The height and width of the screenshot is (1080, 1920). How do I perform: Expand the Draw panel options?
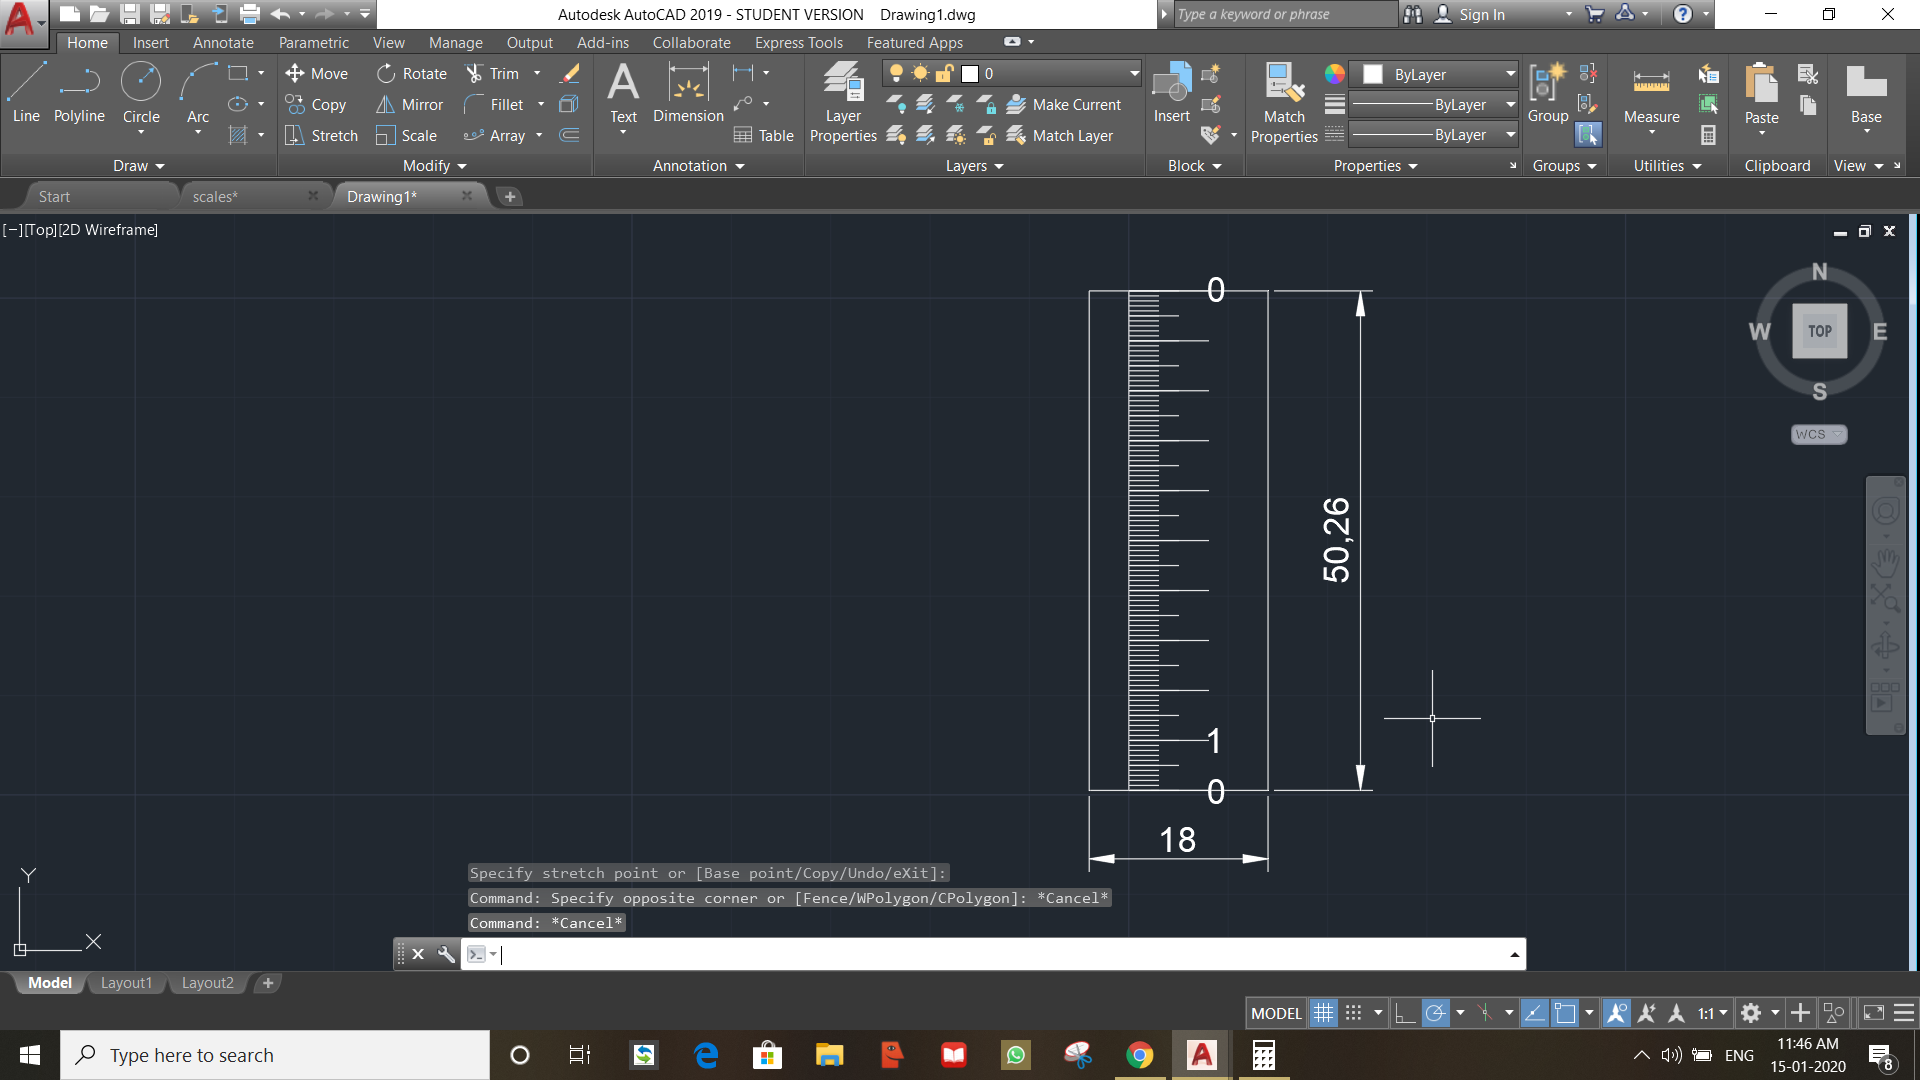[135, 165]
